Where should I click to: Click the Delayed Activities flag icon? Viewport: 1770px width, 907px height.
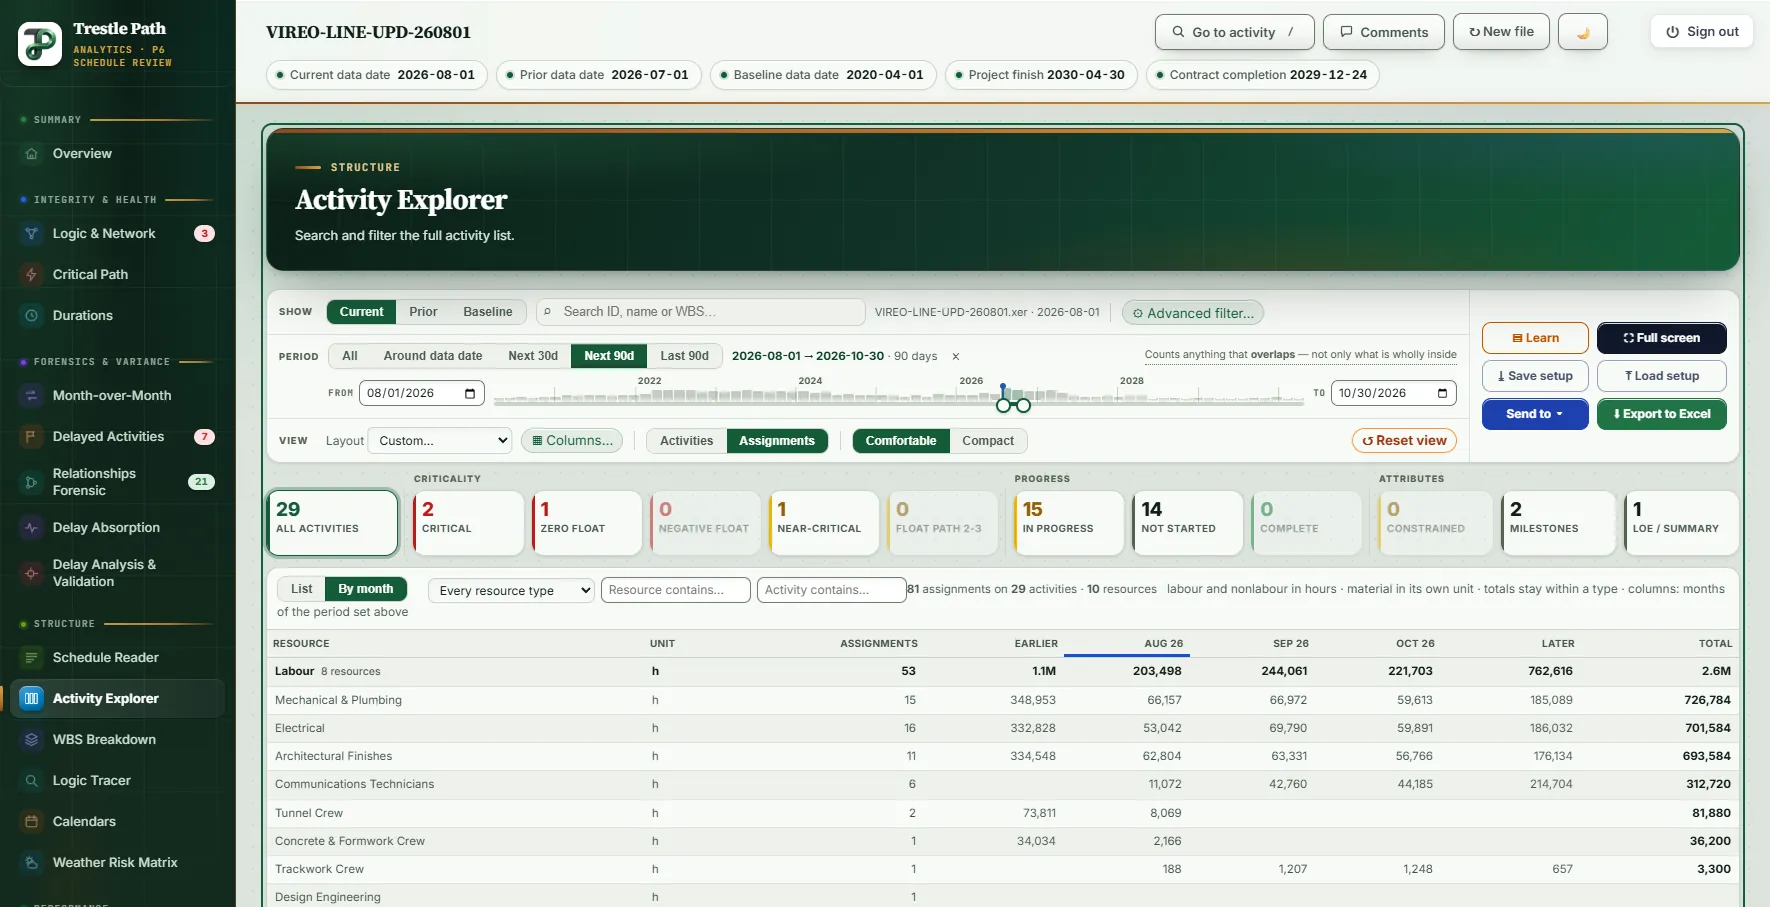click(x=31, y=437)
